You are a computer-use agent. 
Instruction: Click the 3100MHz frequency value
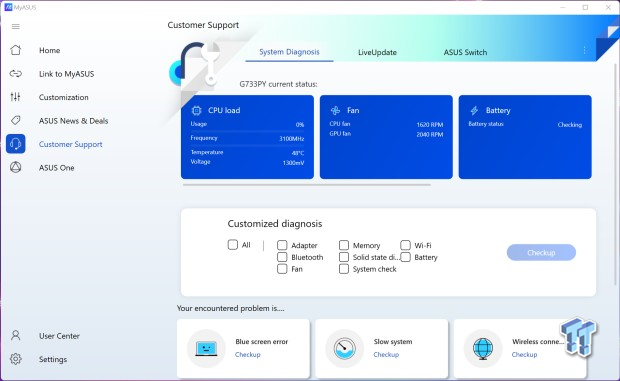(291, 138)
